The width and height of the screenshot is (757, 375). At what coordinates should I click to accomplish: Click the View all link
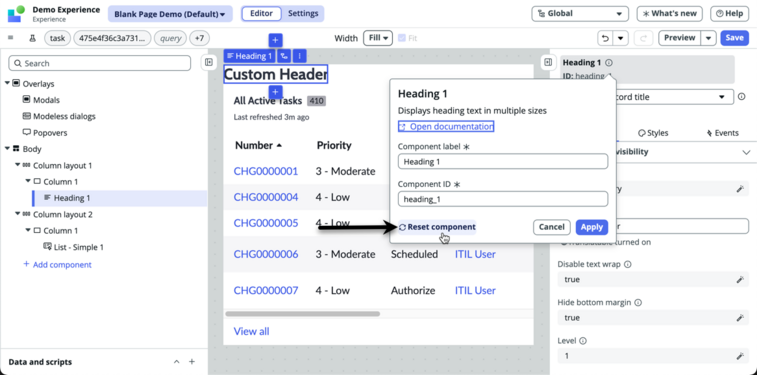coord(252,332)
